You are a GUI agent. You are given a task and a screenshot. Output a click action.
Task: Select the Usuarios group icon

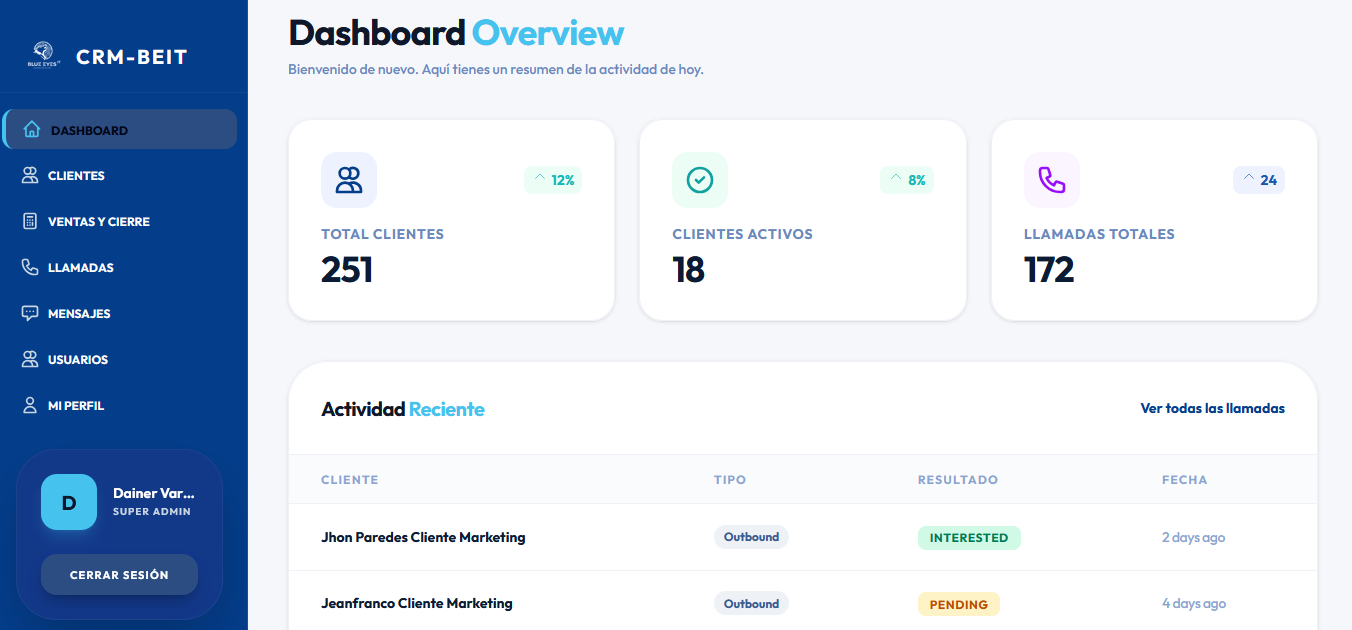[x=30, y=360]
